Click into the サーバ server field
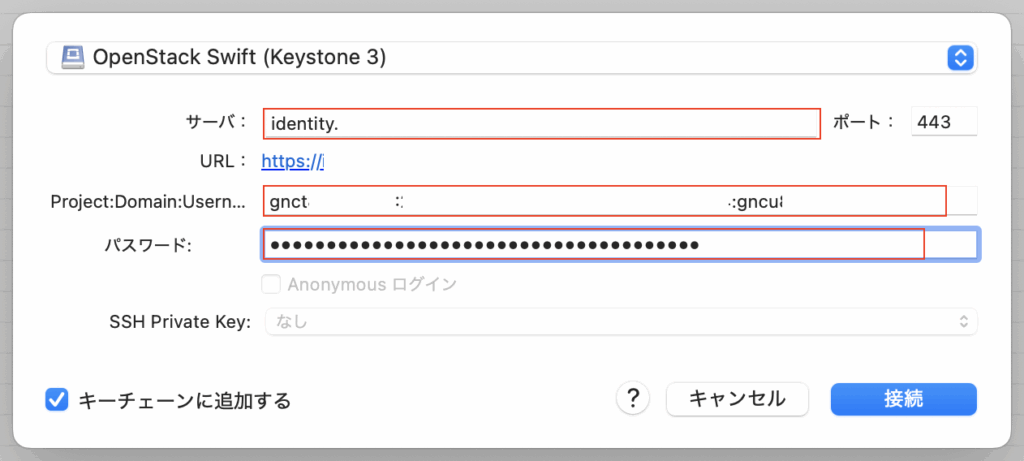The height and width of the screenshot is (461, 1024). click(x=542, y=123)
